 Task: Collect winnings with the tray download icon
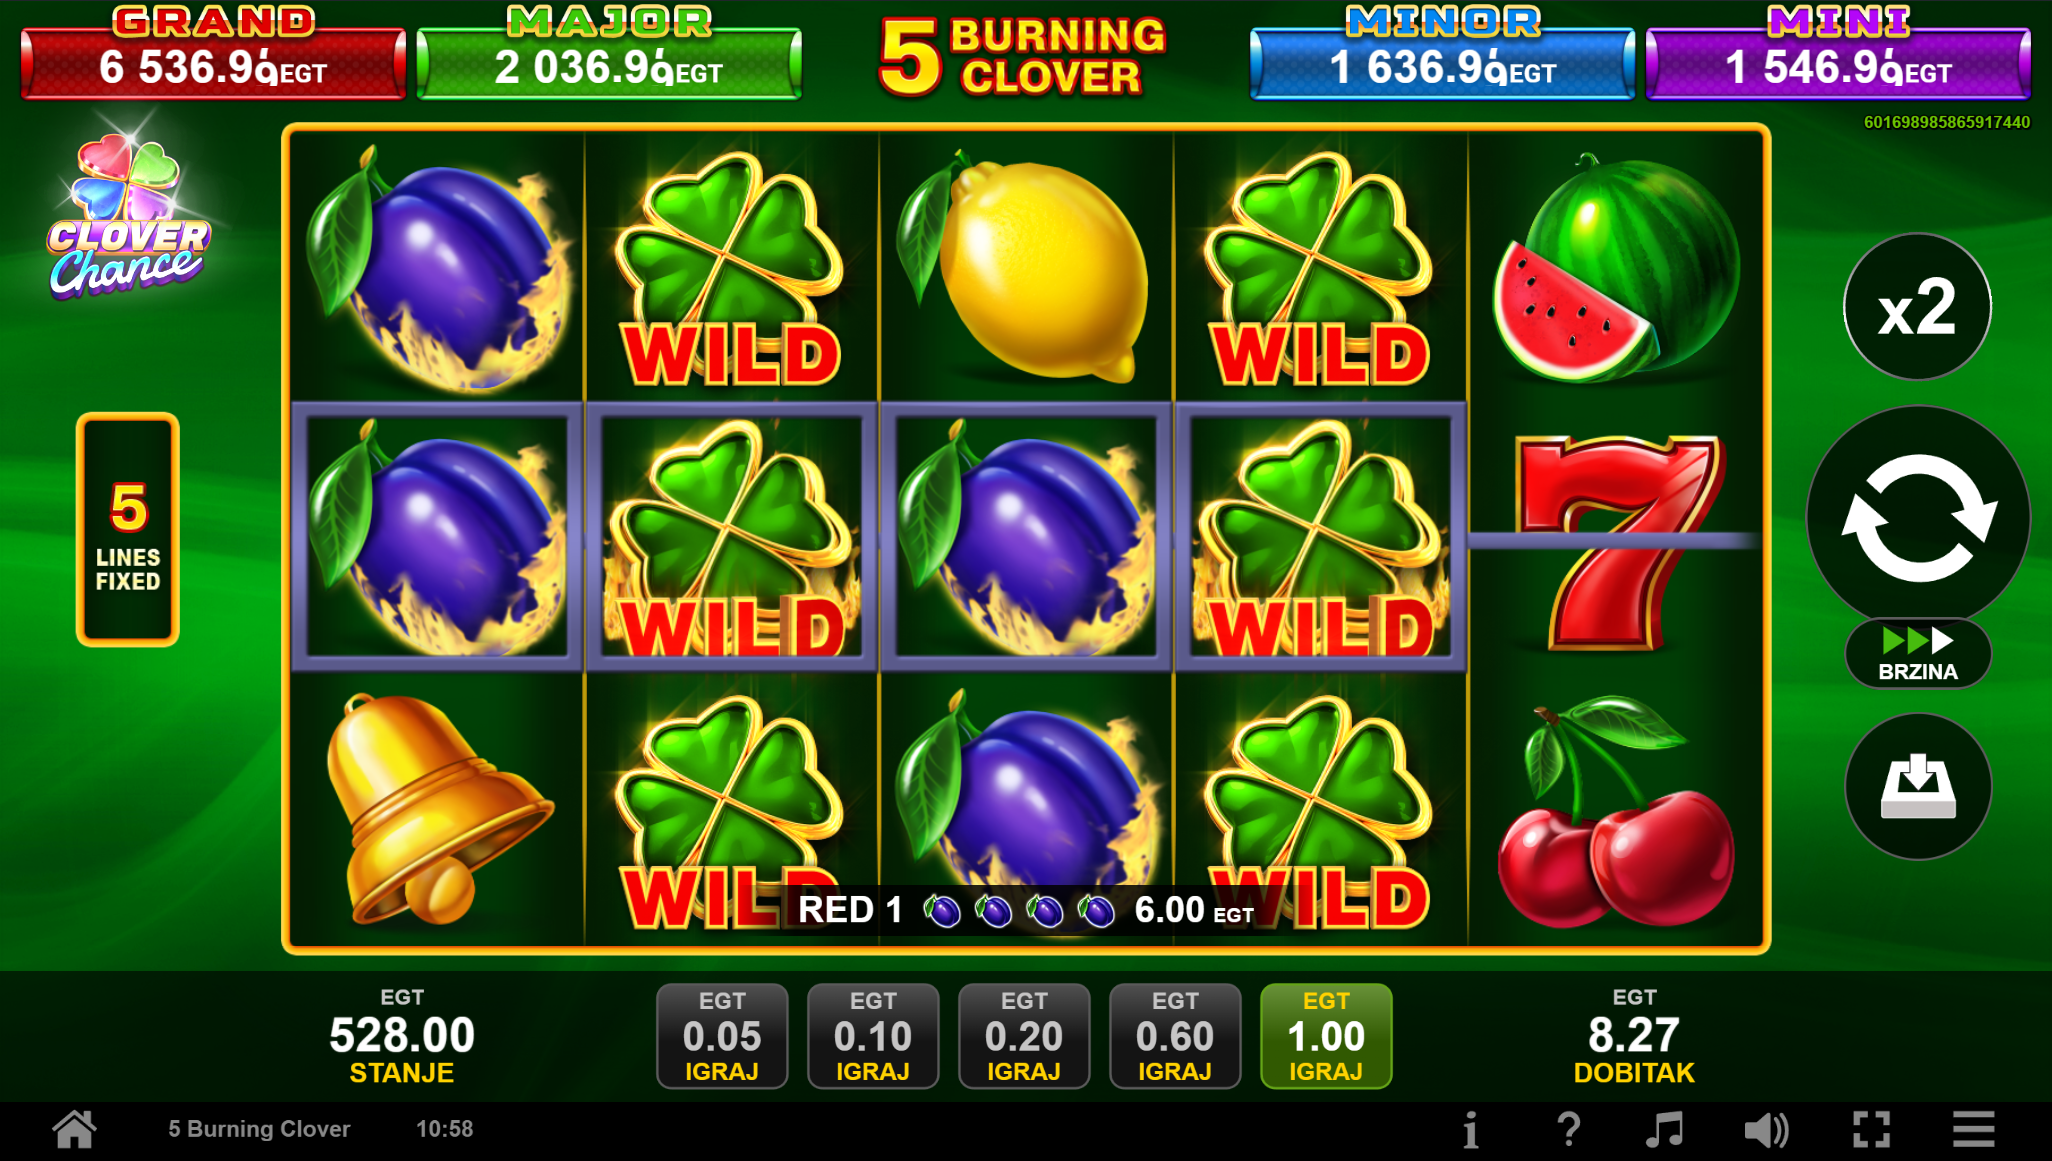[1918, 786]
